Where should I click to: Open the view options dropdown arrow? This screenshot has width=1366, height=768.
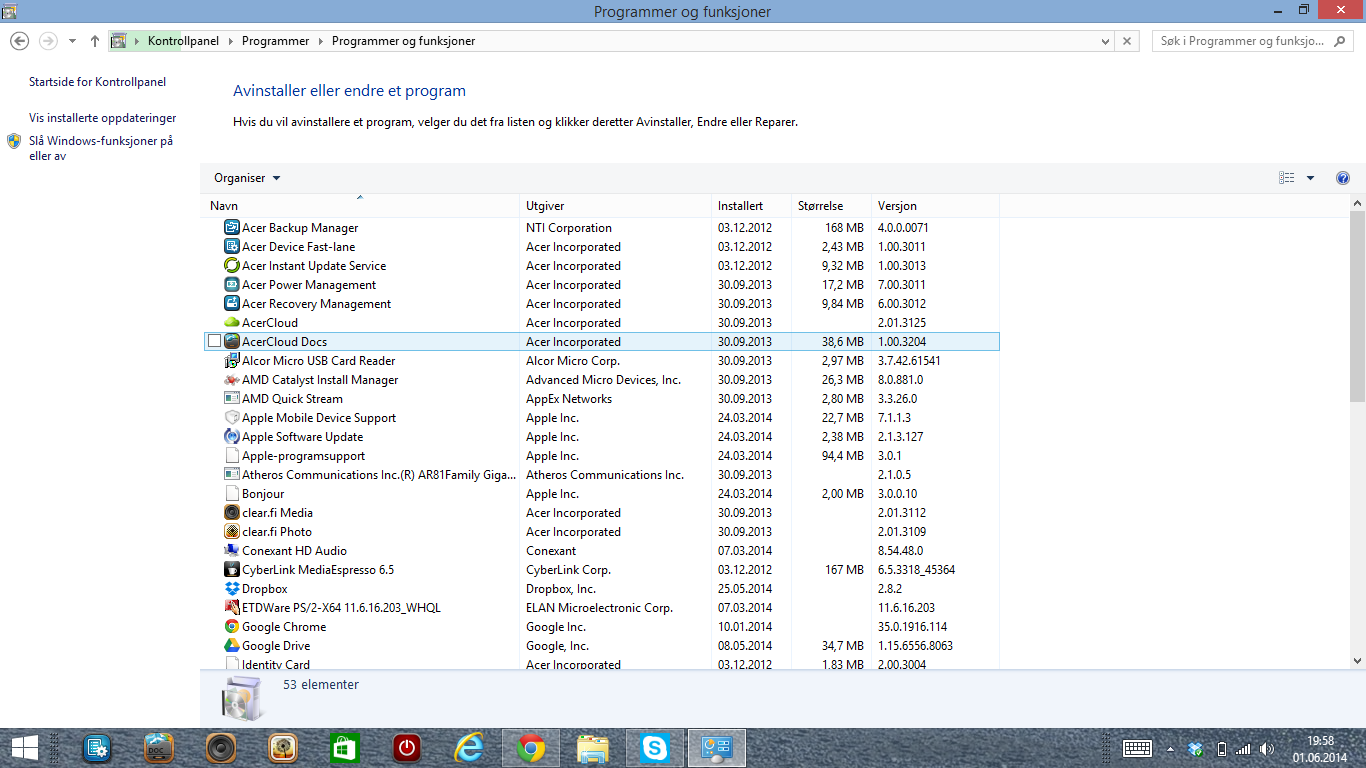pos(1311,178)
